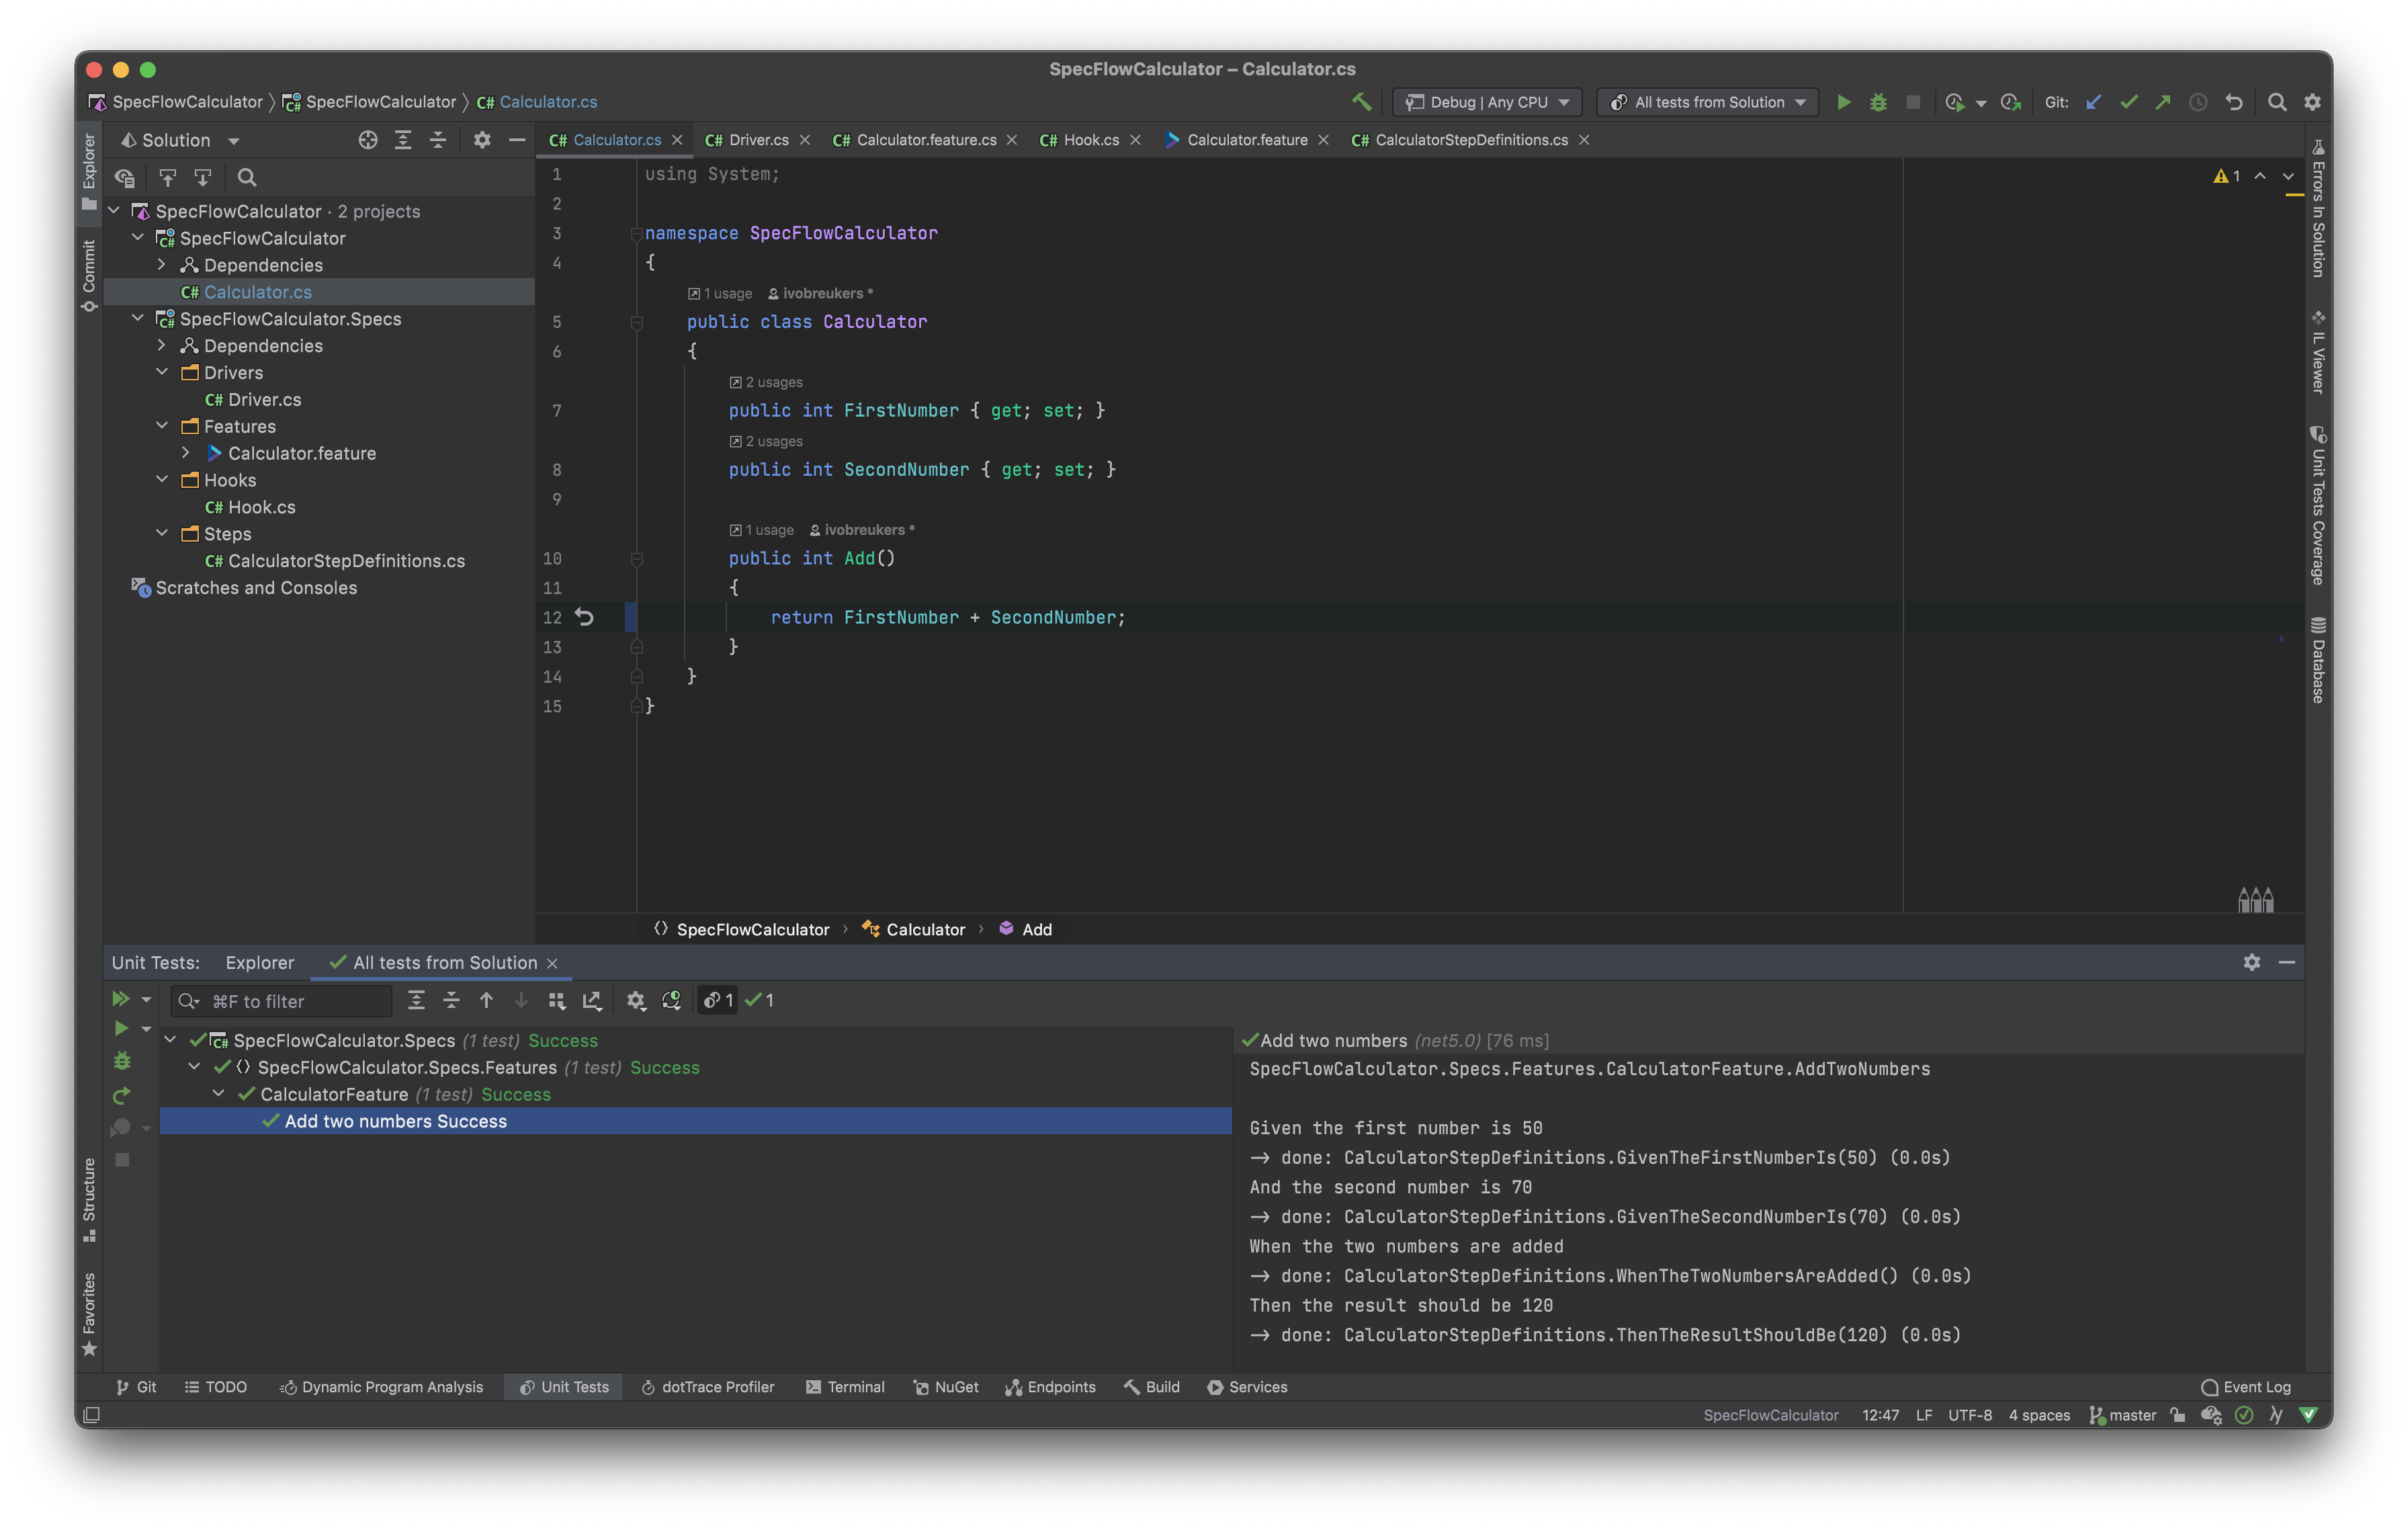Collapse the SpecFlowCalculator.Specs project node
This screenshot has height=1528, width=2408.
click(138, 318)
